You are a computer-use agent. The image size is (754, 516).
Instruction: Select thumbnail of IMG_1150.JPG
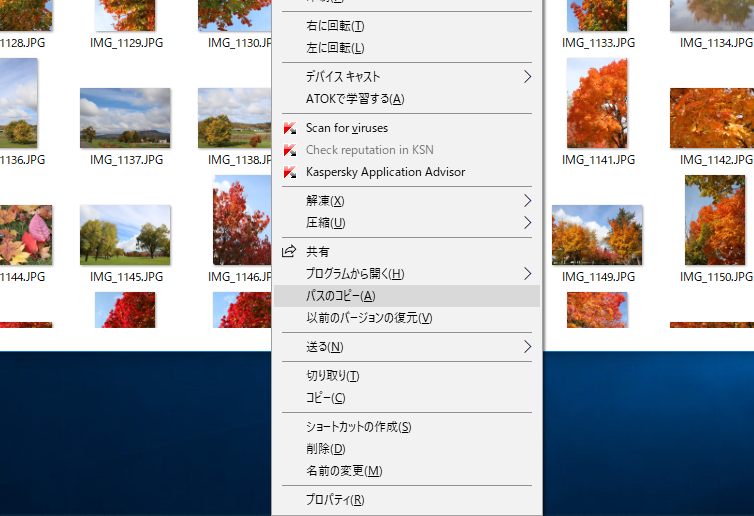point(715,220)
